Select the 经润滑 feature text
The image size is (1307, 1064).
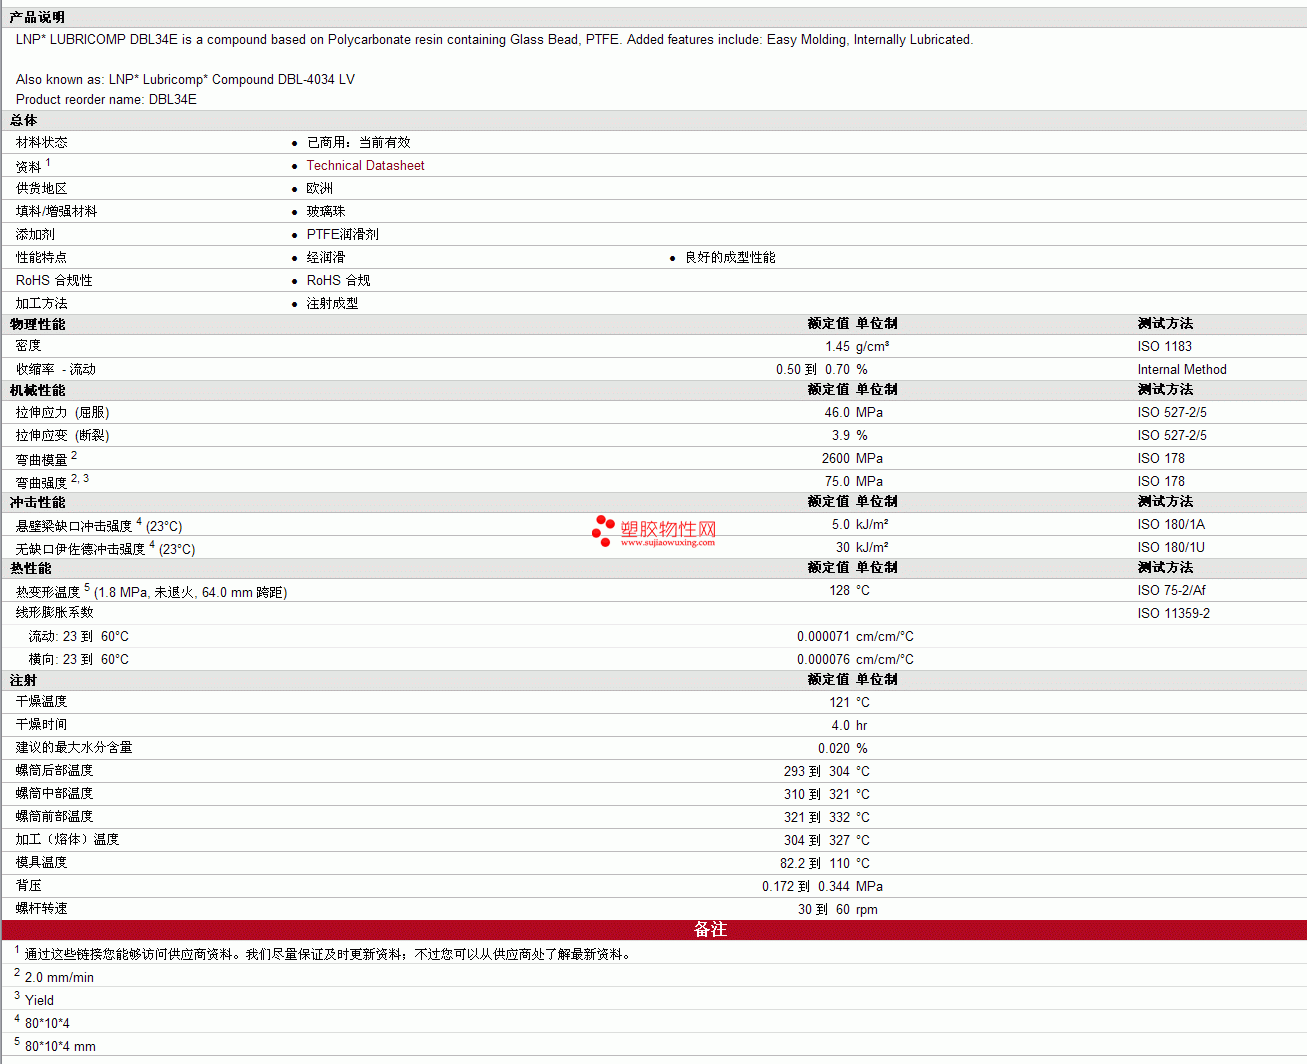[325, 258]
